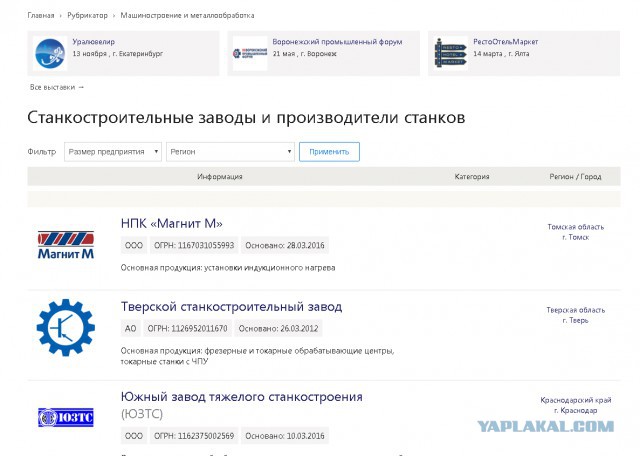640x456 pixels.
Task: Open Тверской станкостроительный завод page
Action: pos(231,307)
